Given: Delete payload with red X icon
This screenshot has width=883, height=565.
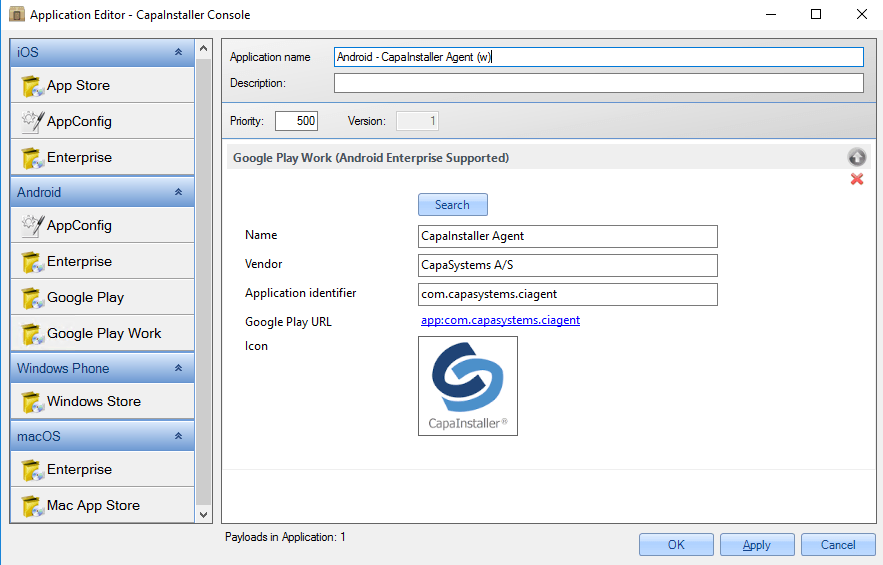Looking at the screenshot, I should tap(857, 179).
